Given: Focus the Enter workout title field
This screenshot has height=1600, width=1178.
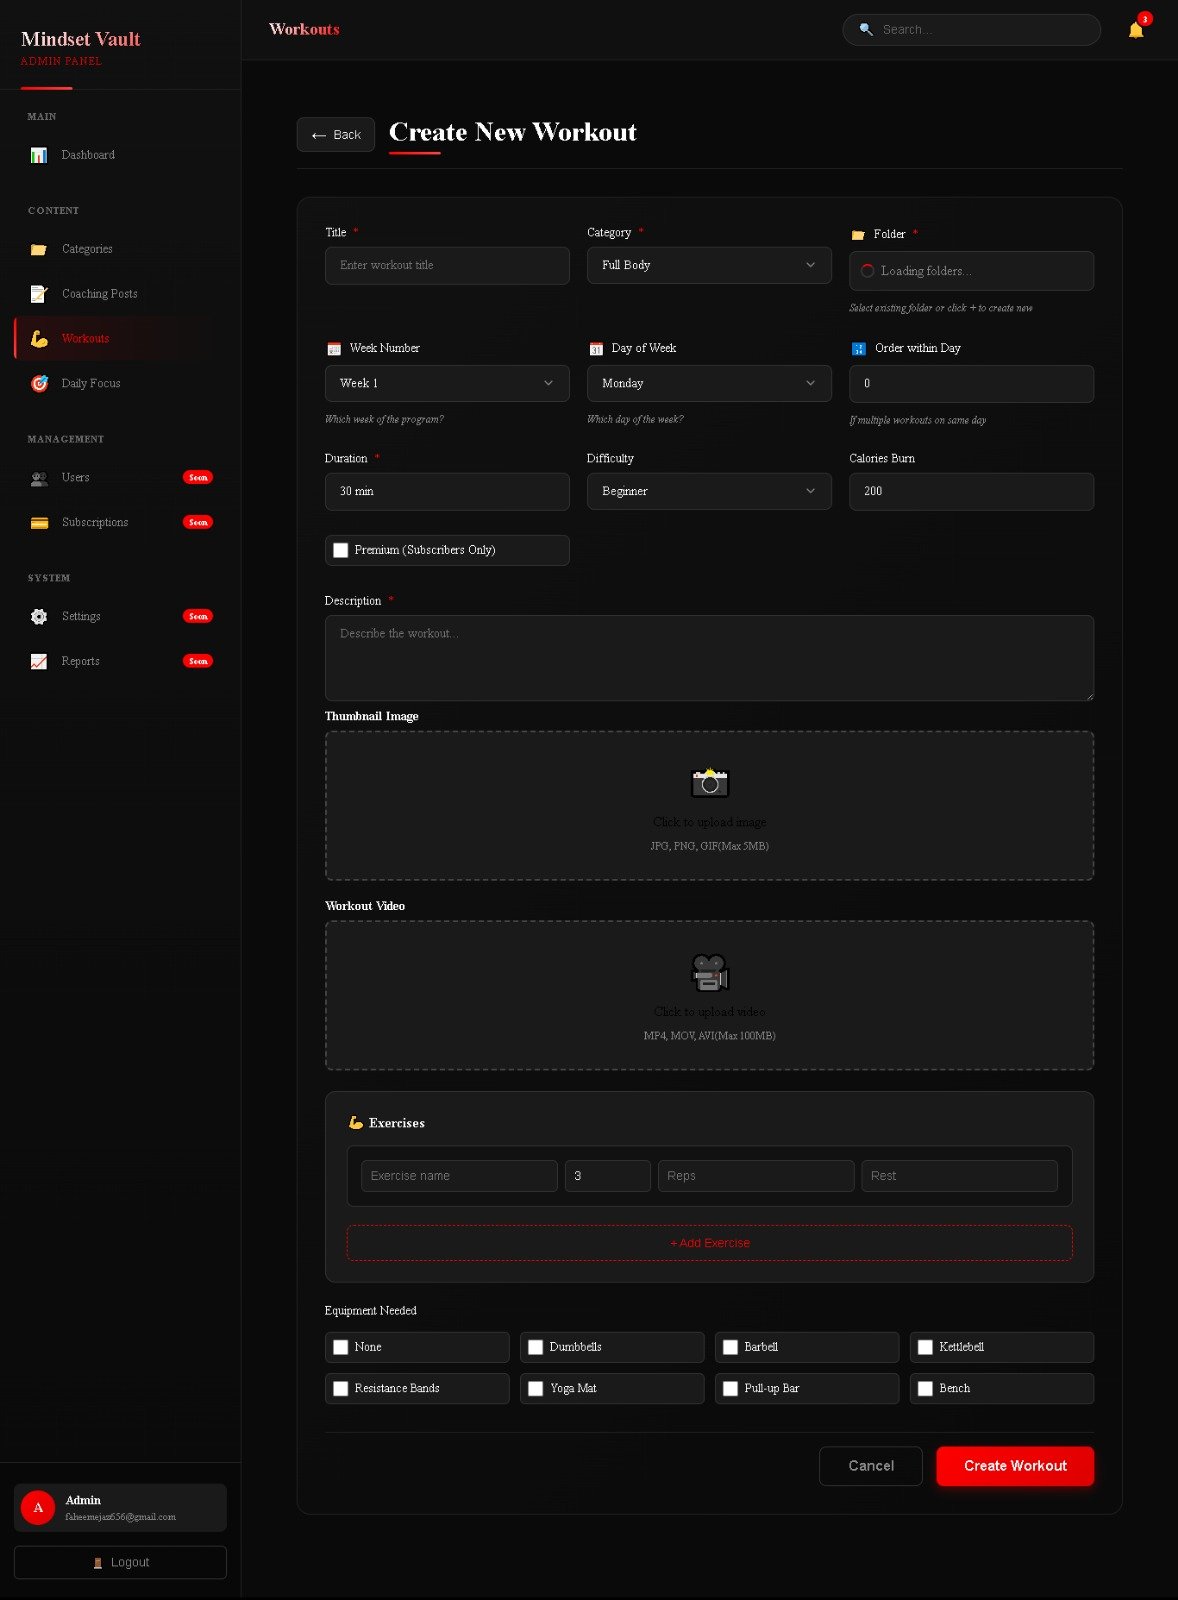Looking at the screenshot, I should click(446, 265).
